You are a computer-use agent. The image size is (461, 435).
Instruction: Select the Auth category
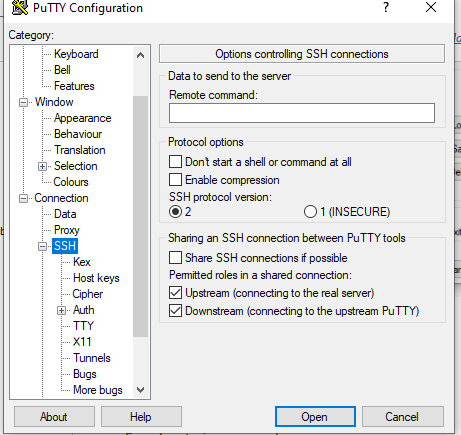[x=84, y=310]
